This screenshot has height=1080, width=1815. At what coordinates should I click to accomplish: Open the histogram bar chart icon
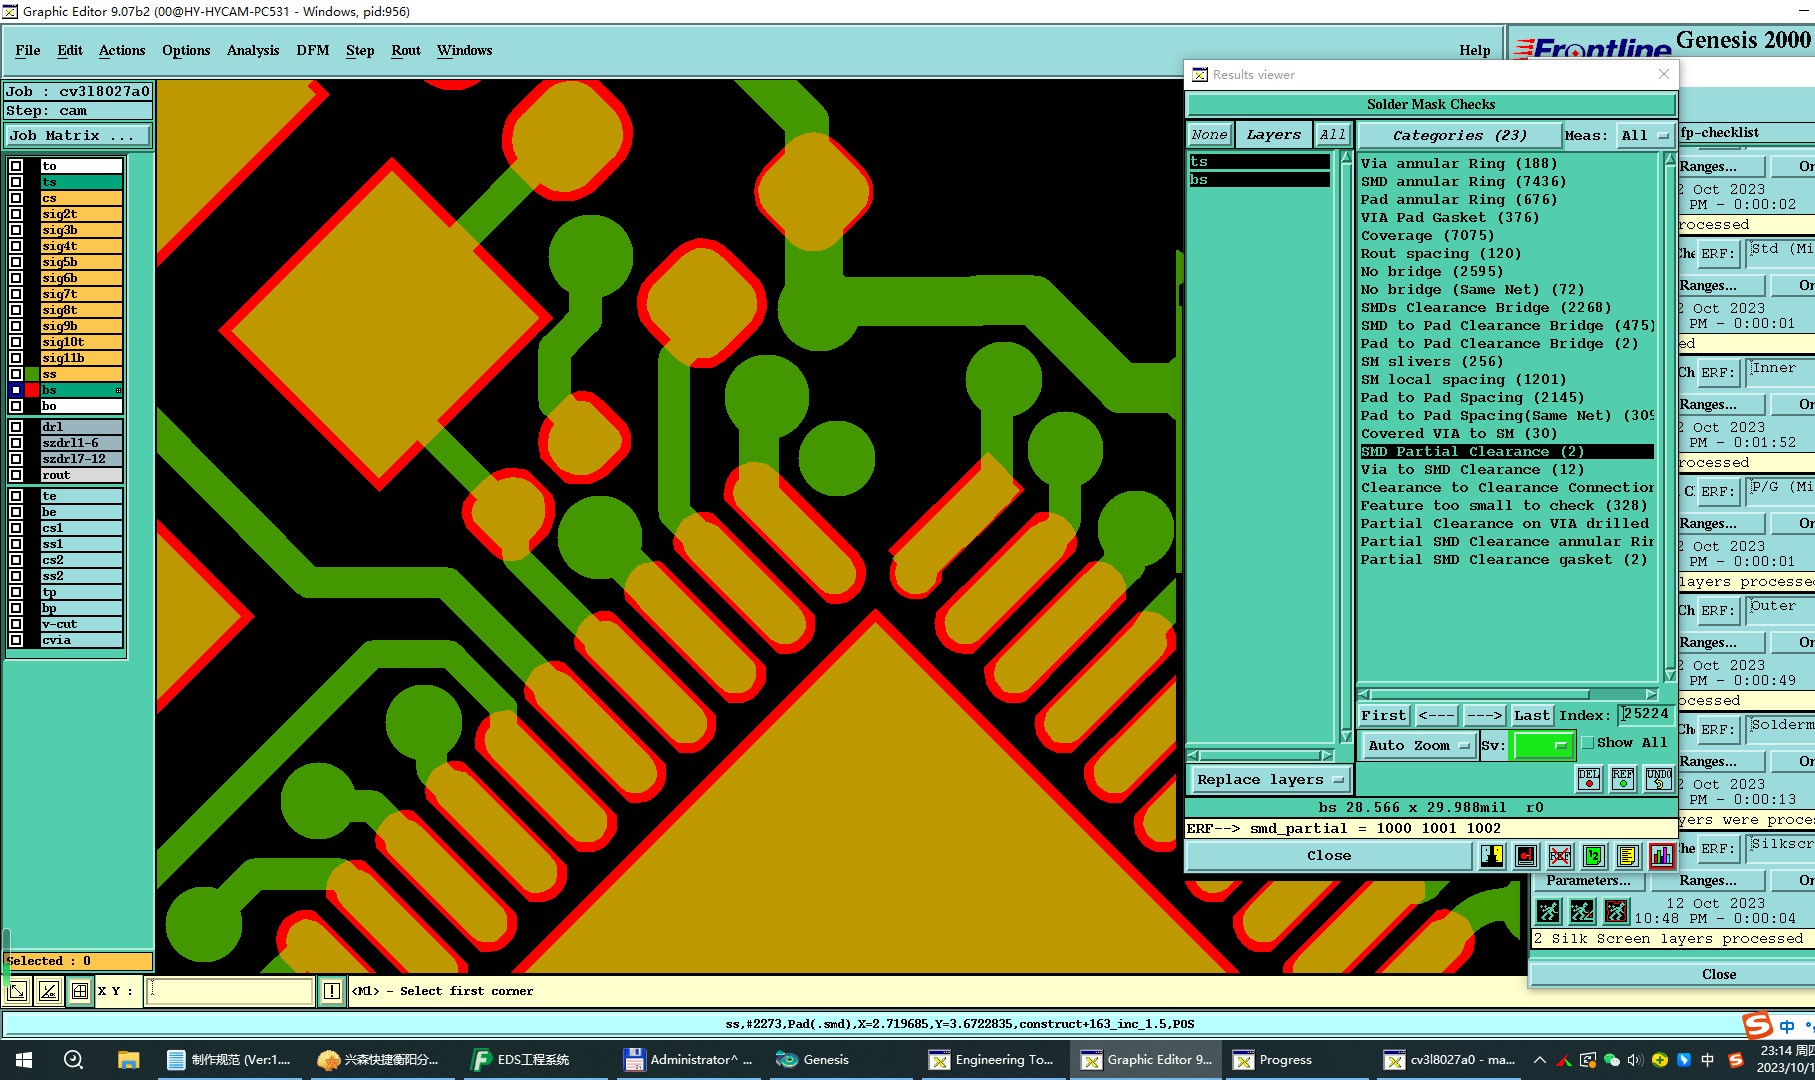tap(1662, 856)
